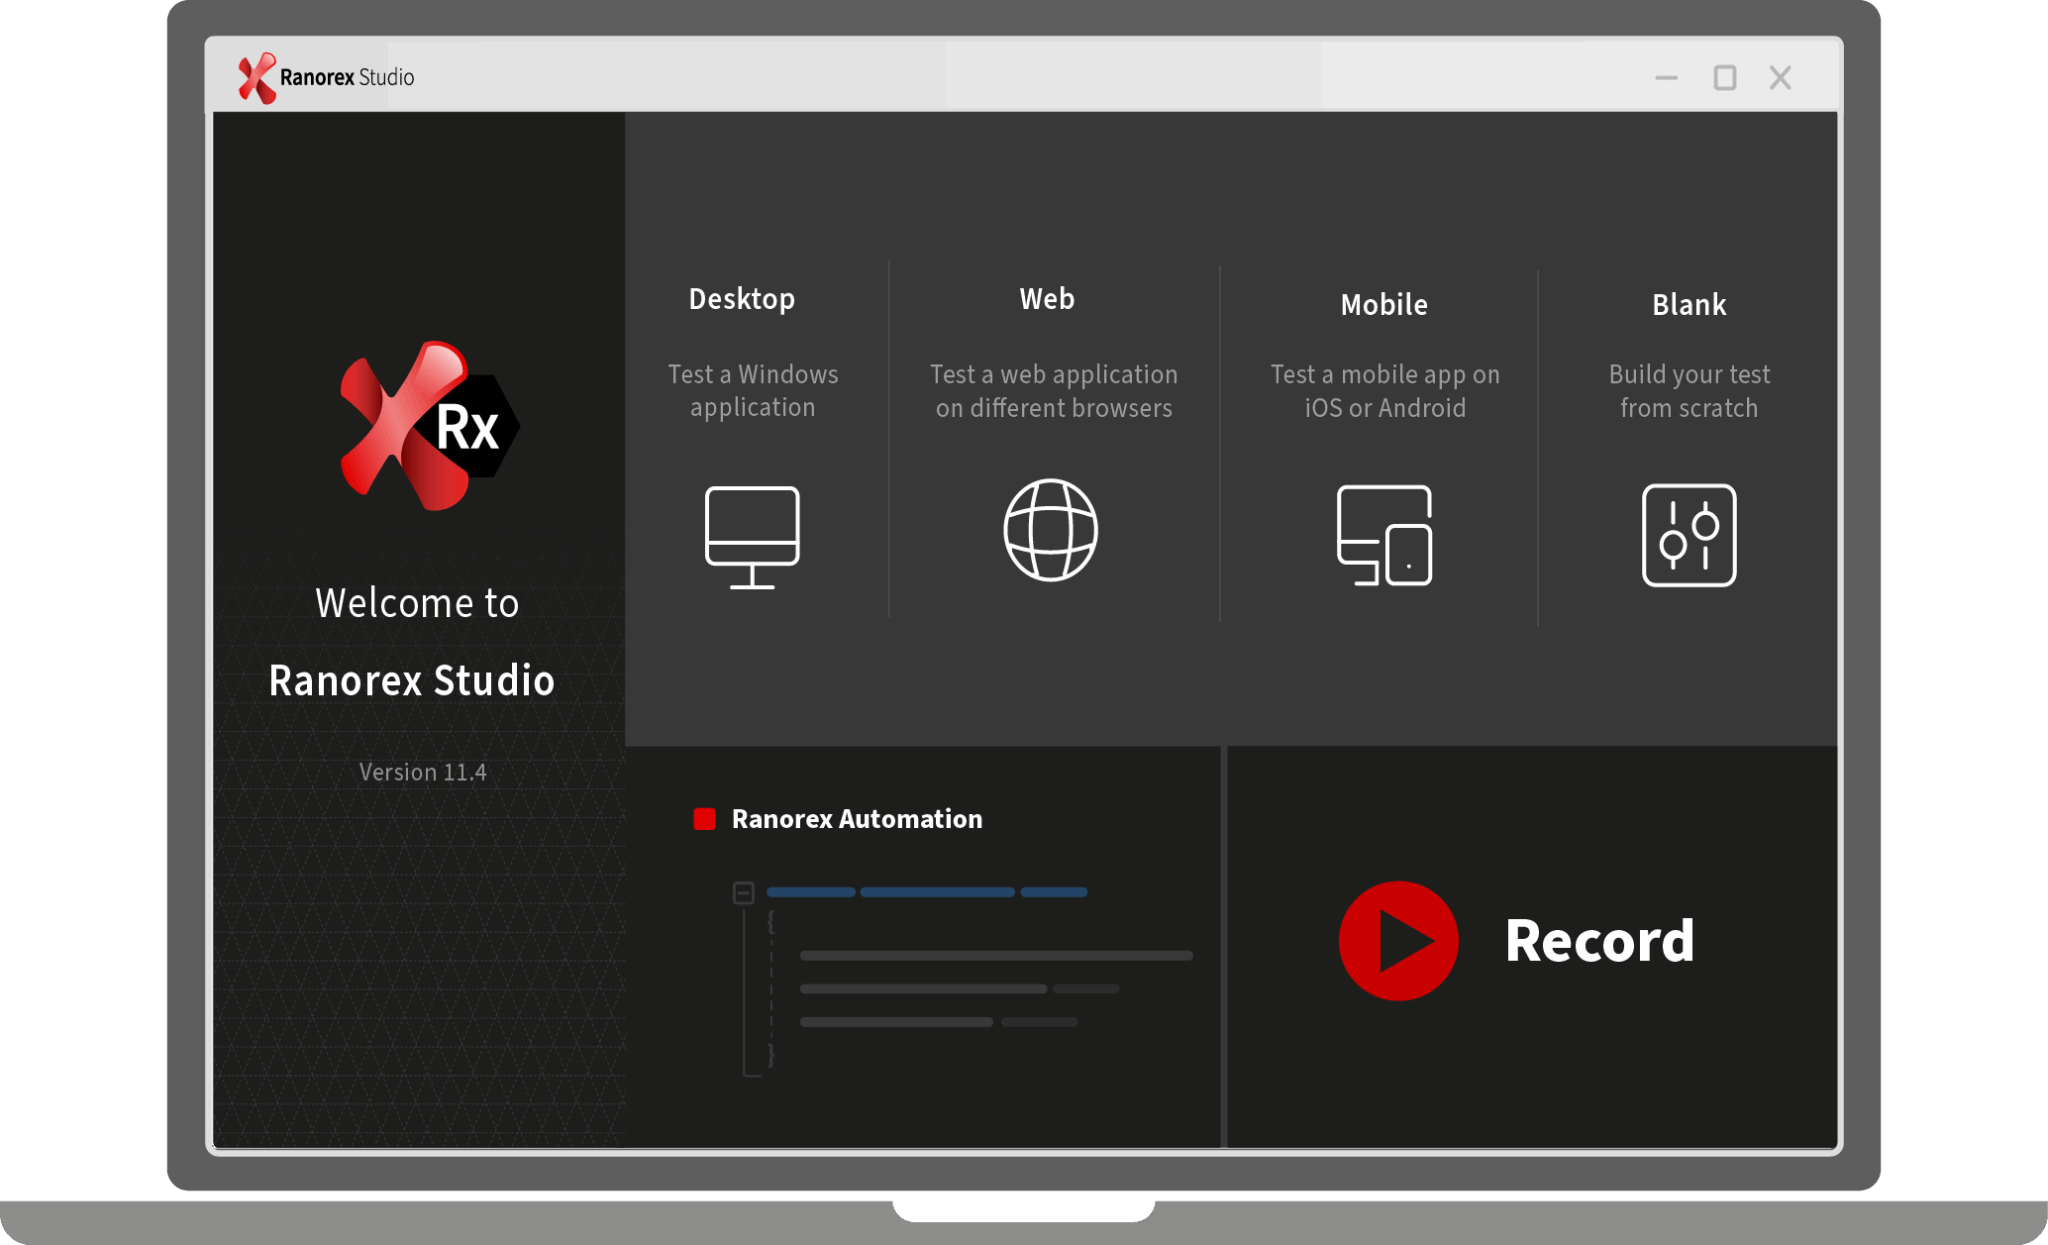2048x1245 pixels.
Task: Click the Desktop section header
Action: [x=742, y=297]
